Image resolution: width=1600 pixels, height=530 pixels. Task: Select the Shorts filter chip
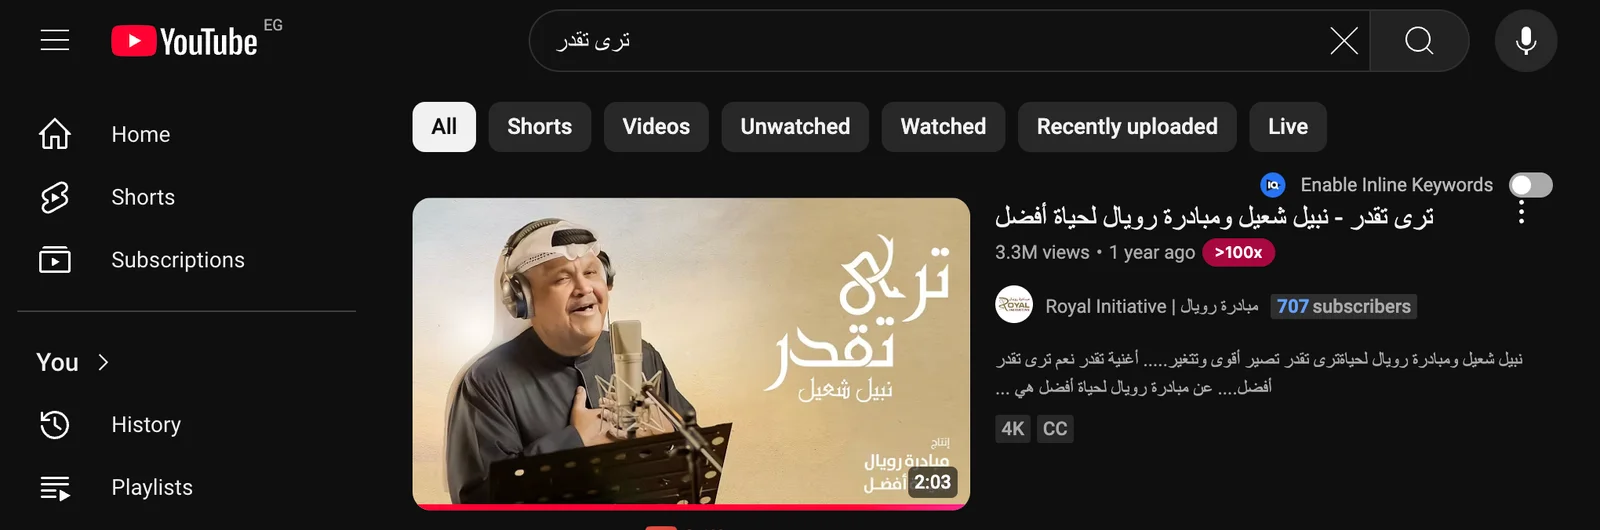tap(540, 127)
